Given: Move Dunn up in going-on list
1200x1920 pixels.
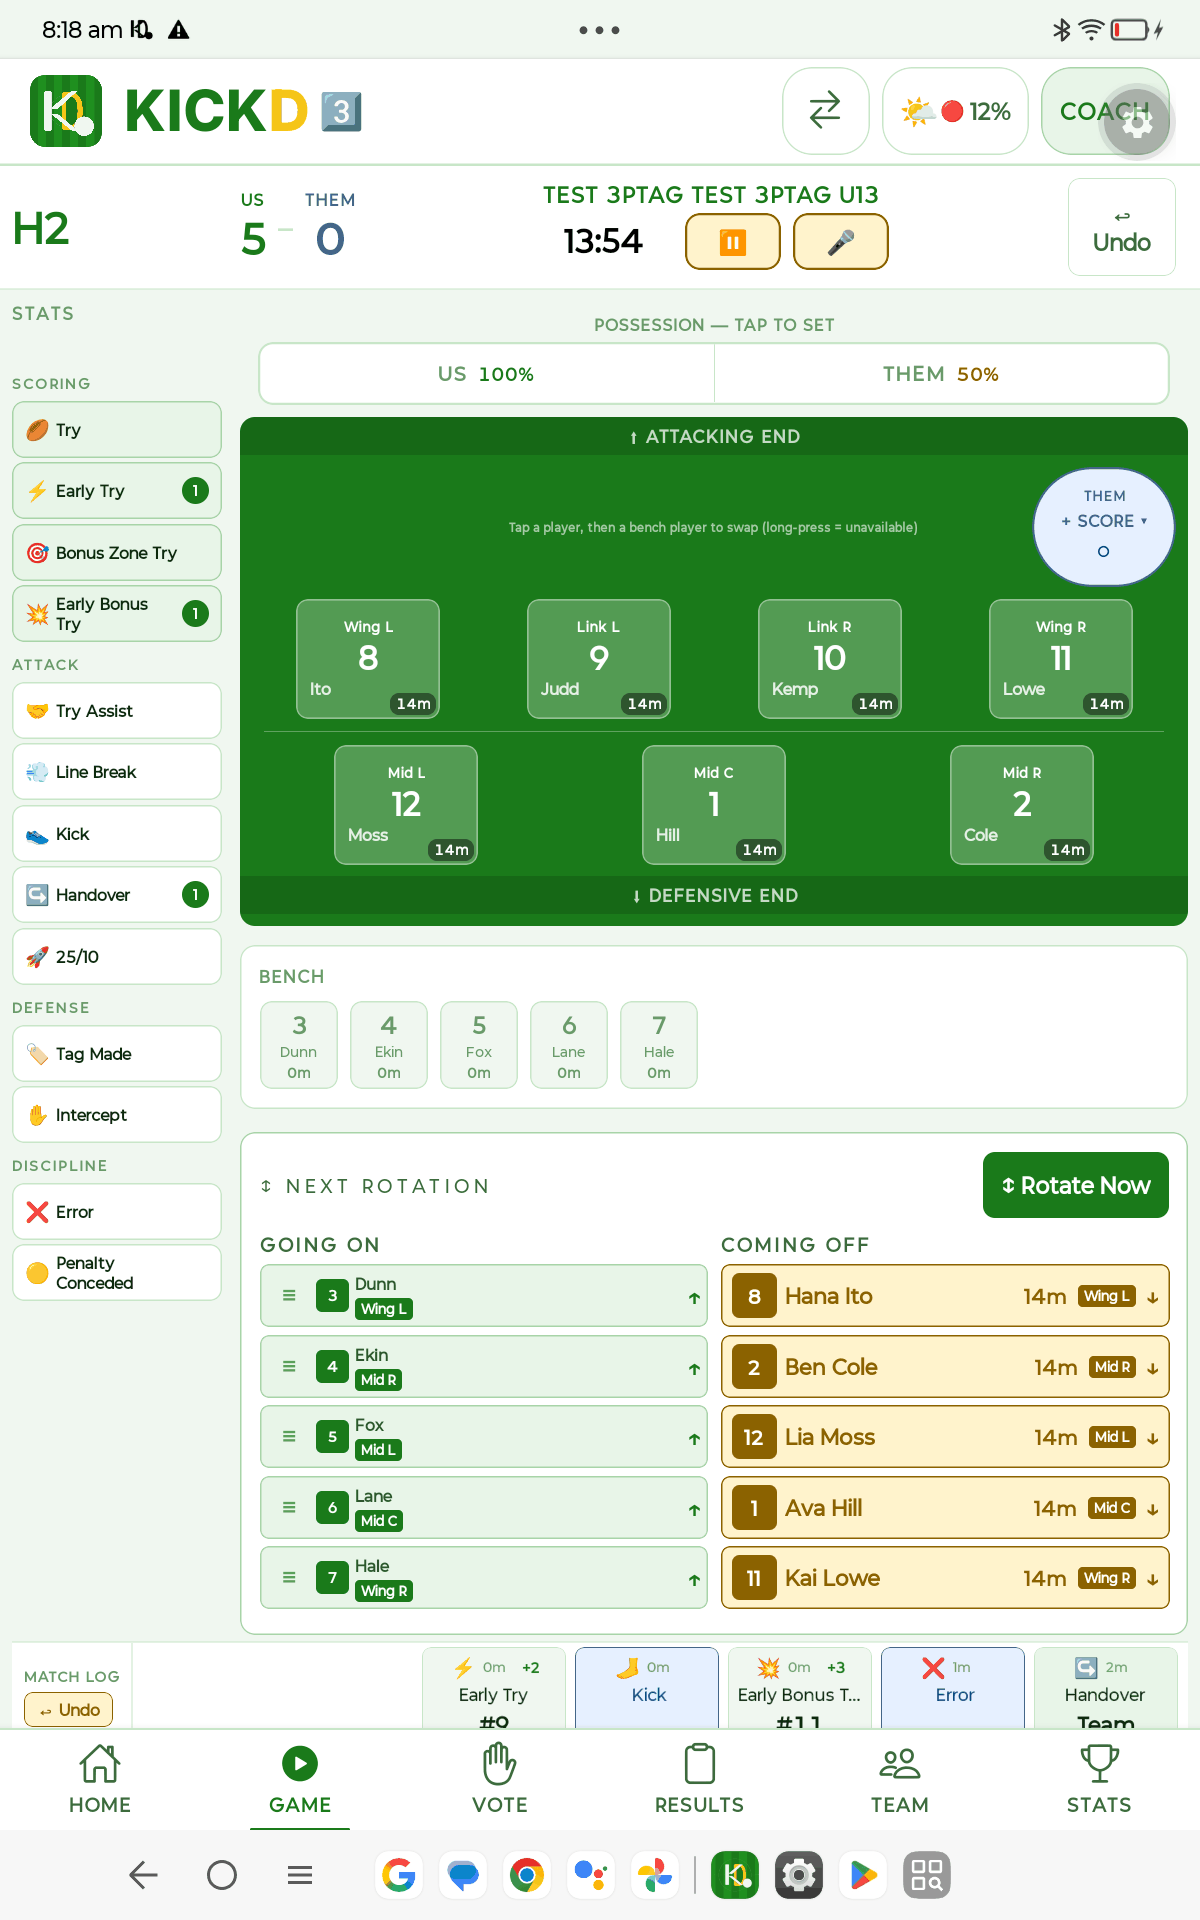Looking at the screenshot, I should 694,1298.
